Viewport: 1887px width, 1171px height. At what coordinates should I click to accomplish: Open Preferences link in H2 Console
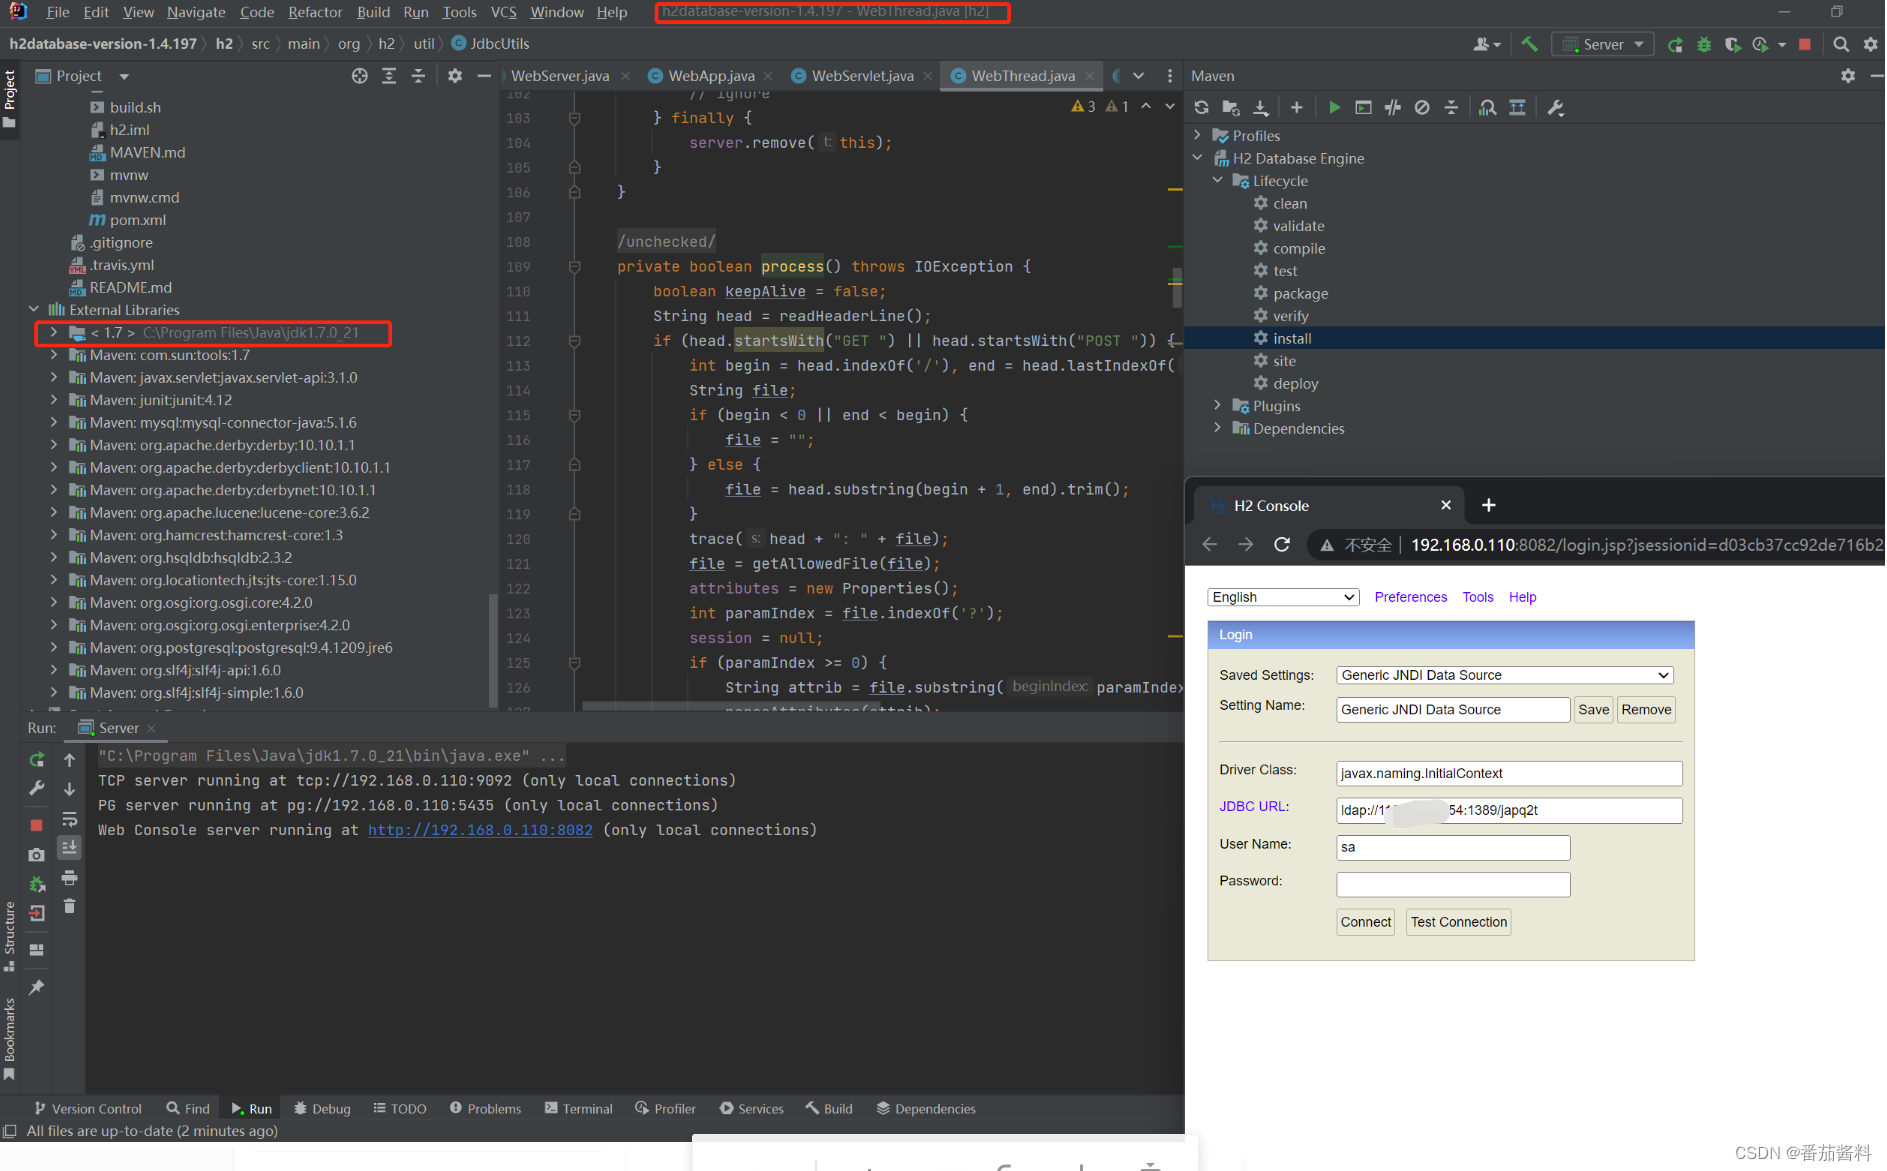click(x=1410, y=597)
